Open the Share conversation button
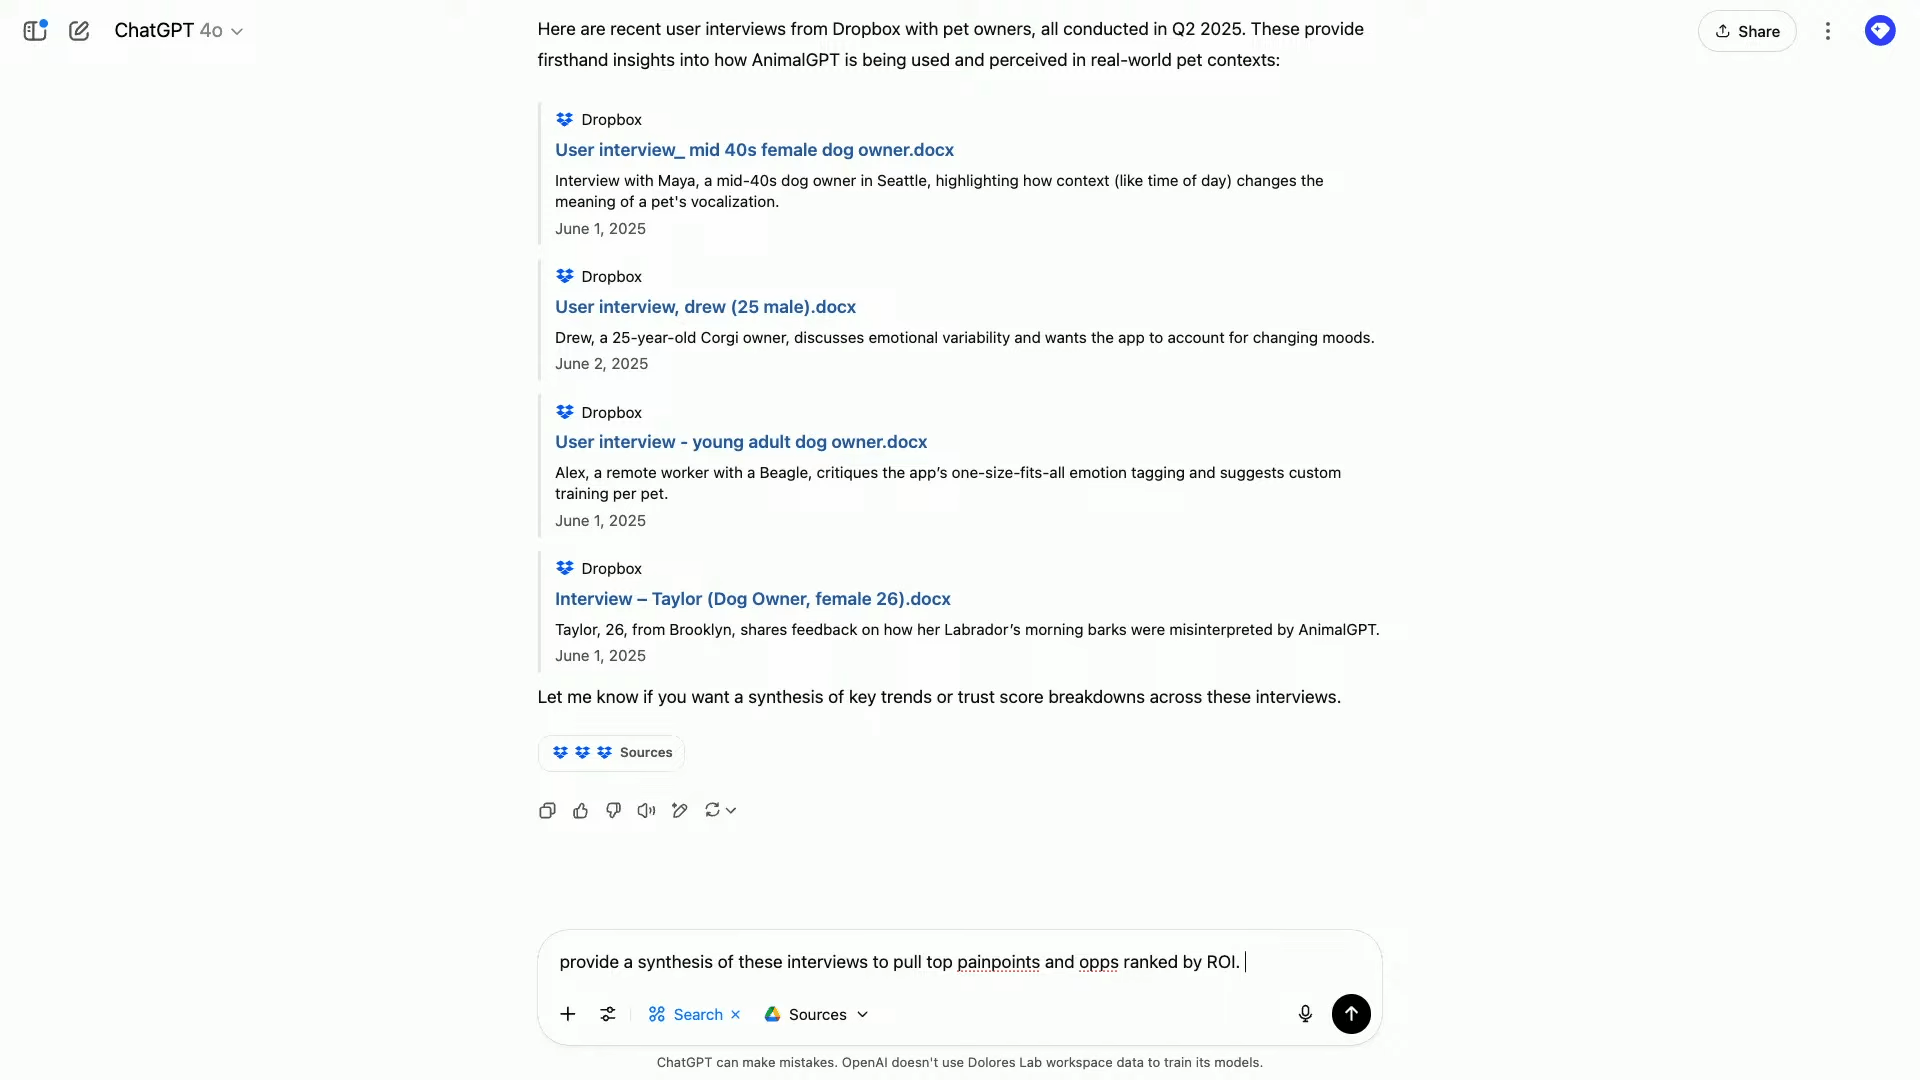 (1746, 31)
